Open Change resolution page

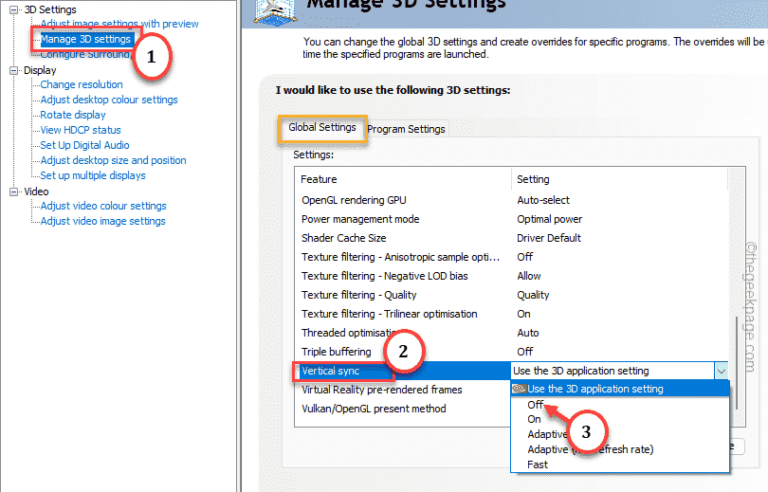[81, 85]
